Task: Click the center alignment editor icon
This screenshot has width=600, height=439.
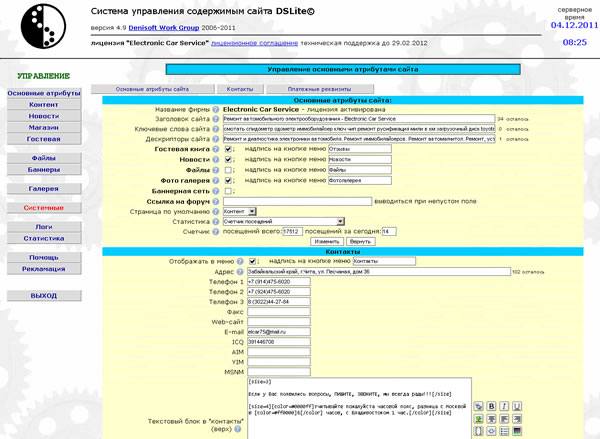Action: 491,419
